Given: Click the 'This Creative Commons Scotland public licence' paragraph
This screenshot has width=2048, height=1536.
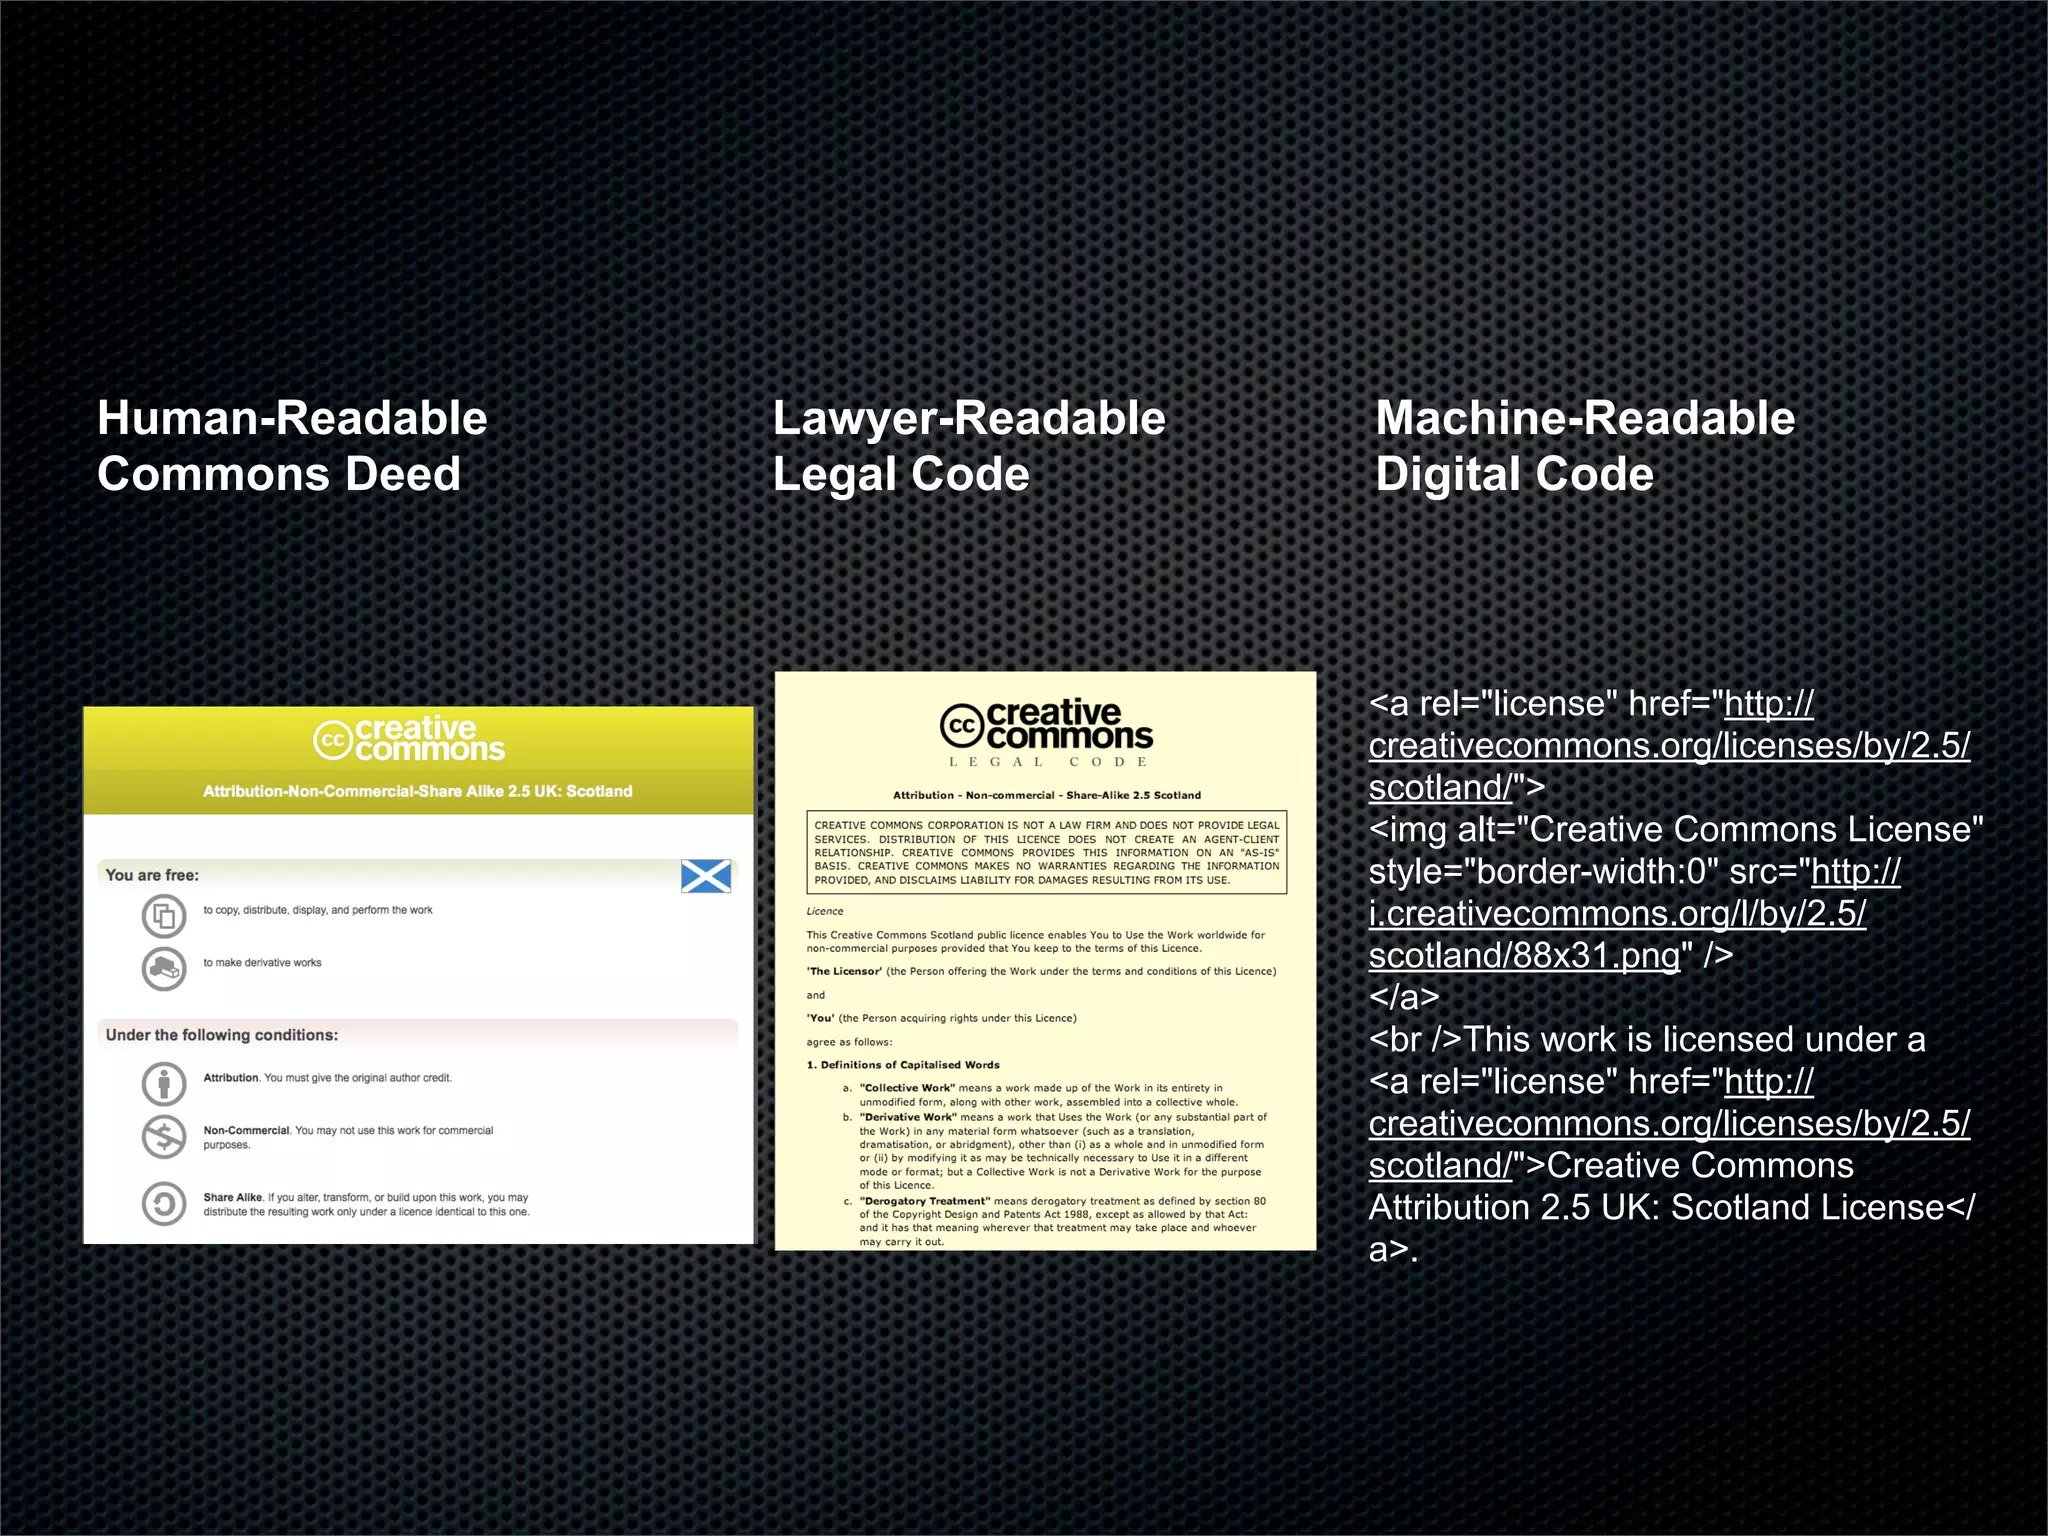Looking at the screenshot, I should pyautogui.click(x=1036, y=942).
